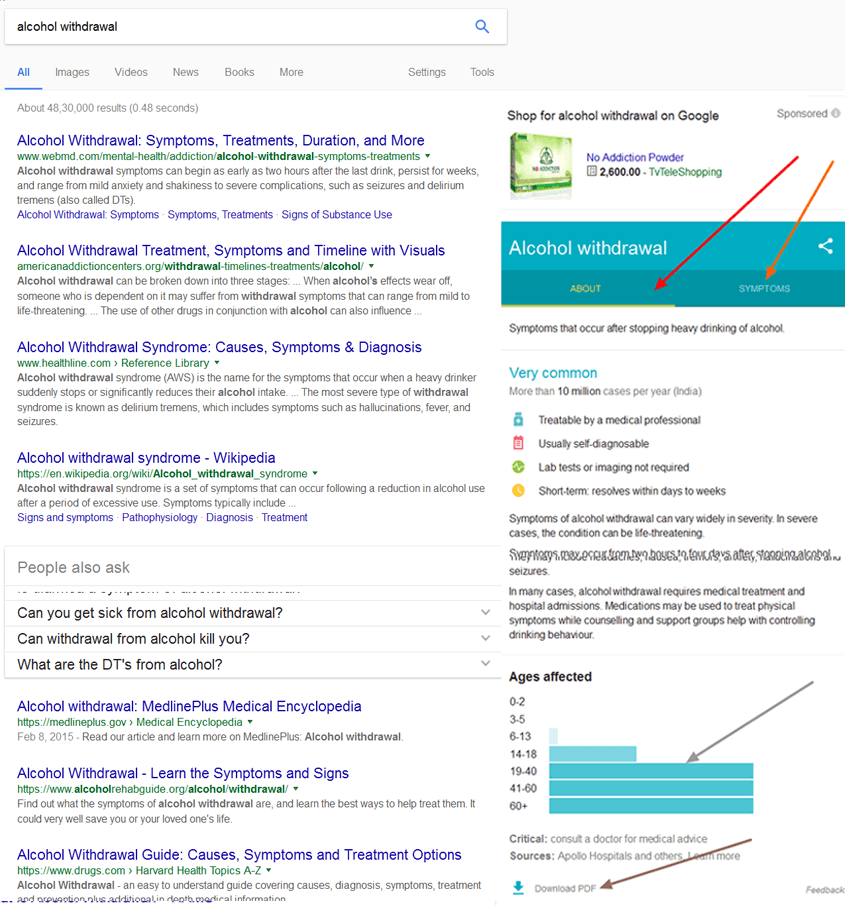Click the 19-40 age bar in chart
This screenshot has height=905, width=845.
click(x=651, y=771)
